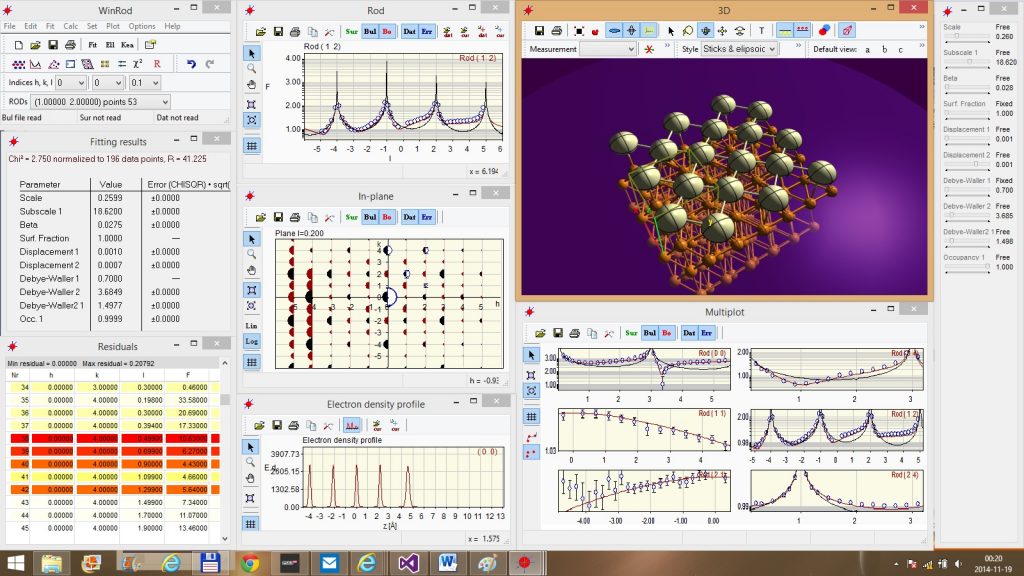The image size is (1024, 576).
Task: Select the arrow pointer tool in 3D toolbar
Action: [671, 31]
